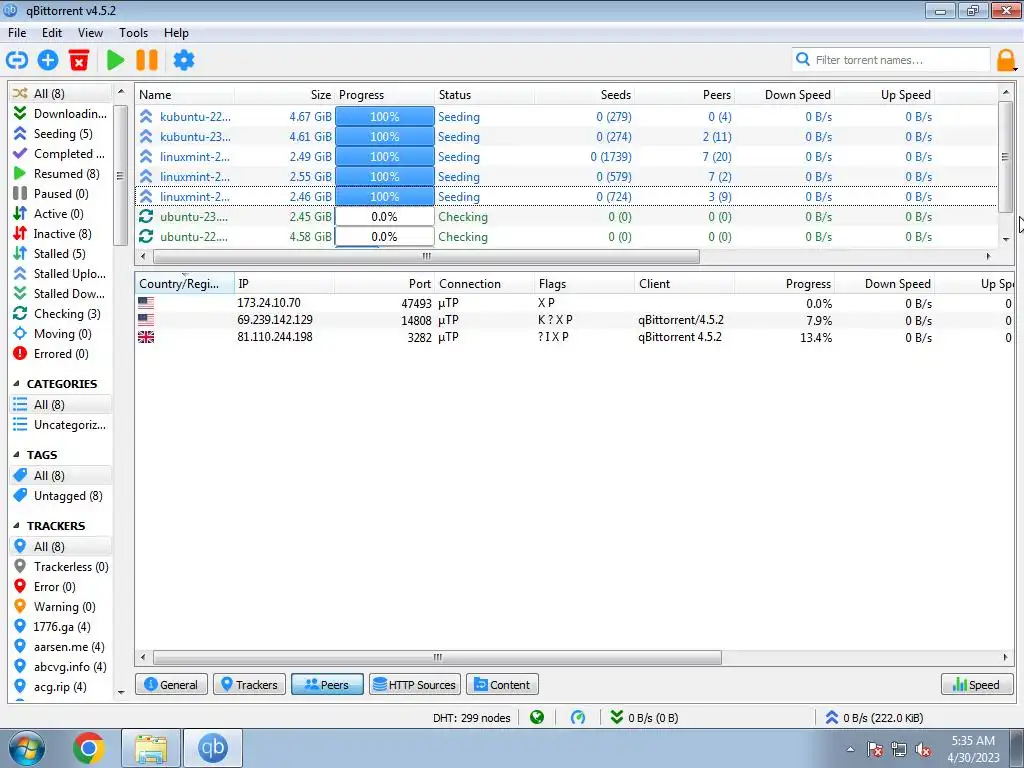1024x768 pixels.
Task: Open Options via the blue gear icon
Action: tap(184, 60)
